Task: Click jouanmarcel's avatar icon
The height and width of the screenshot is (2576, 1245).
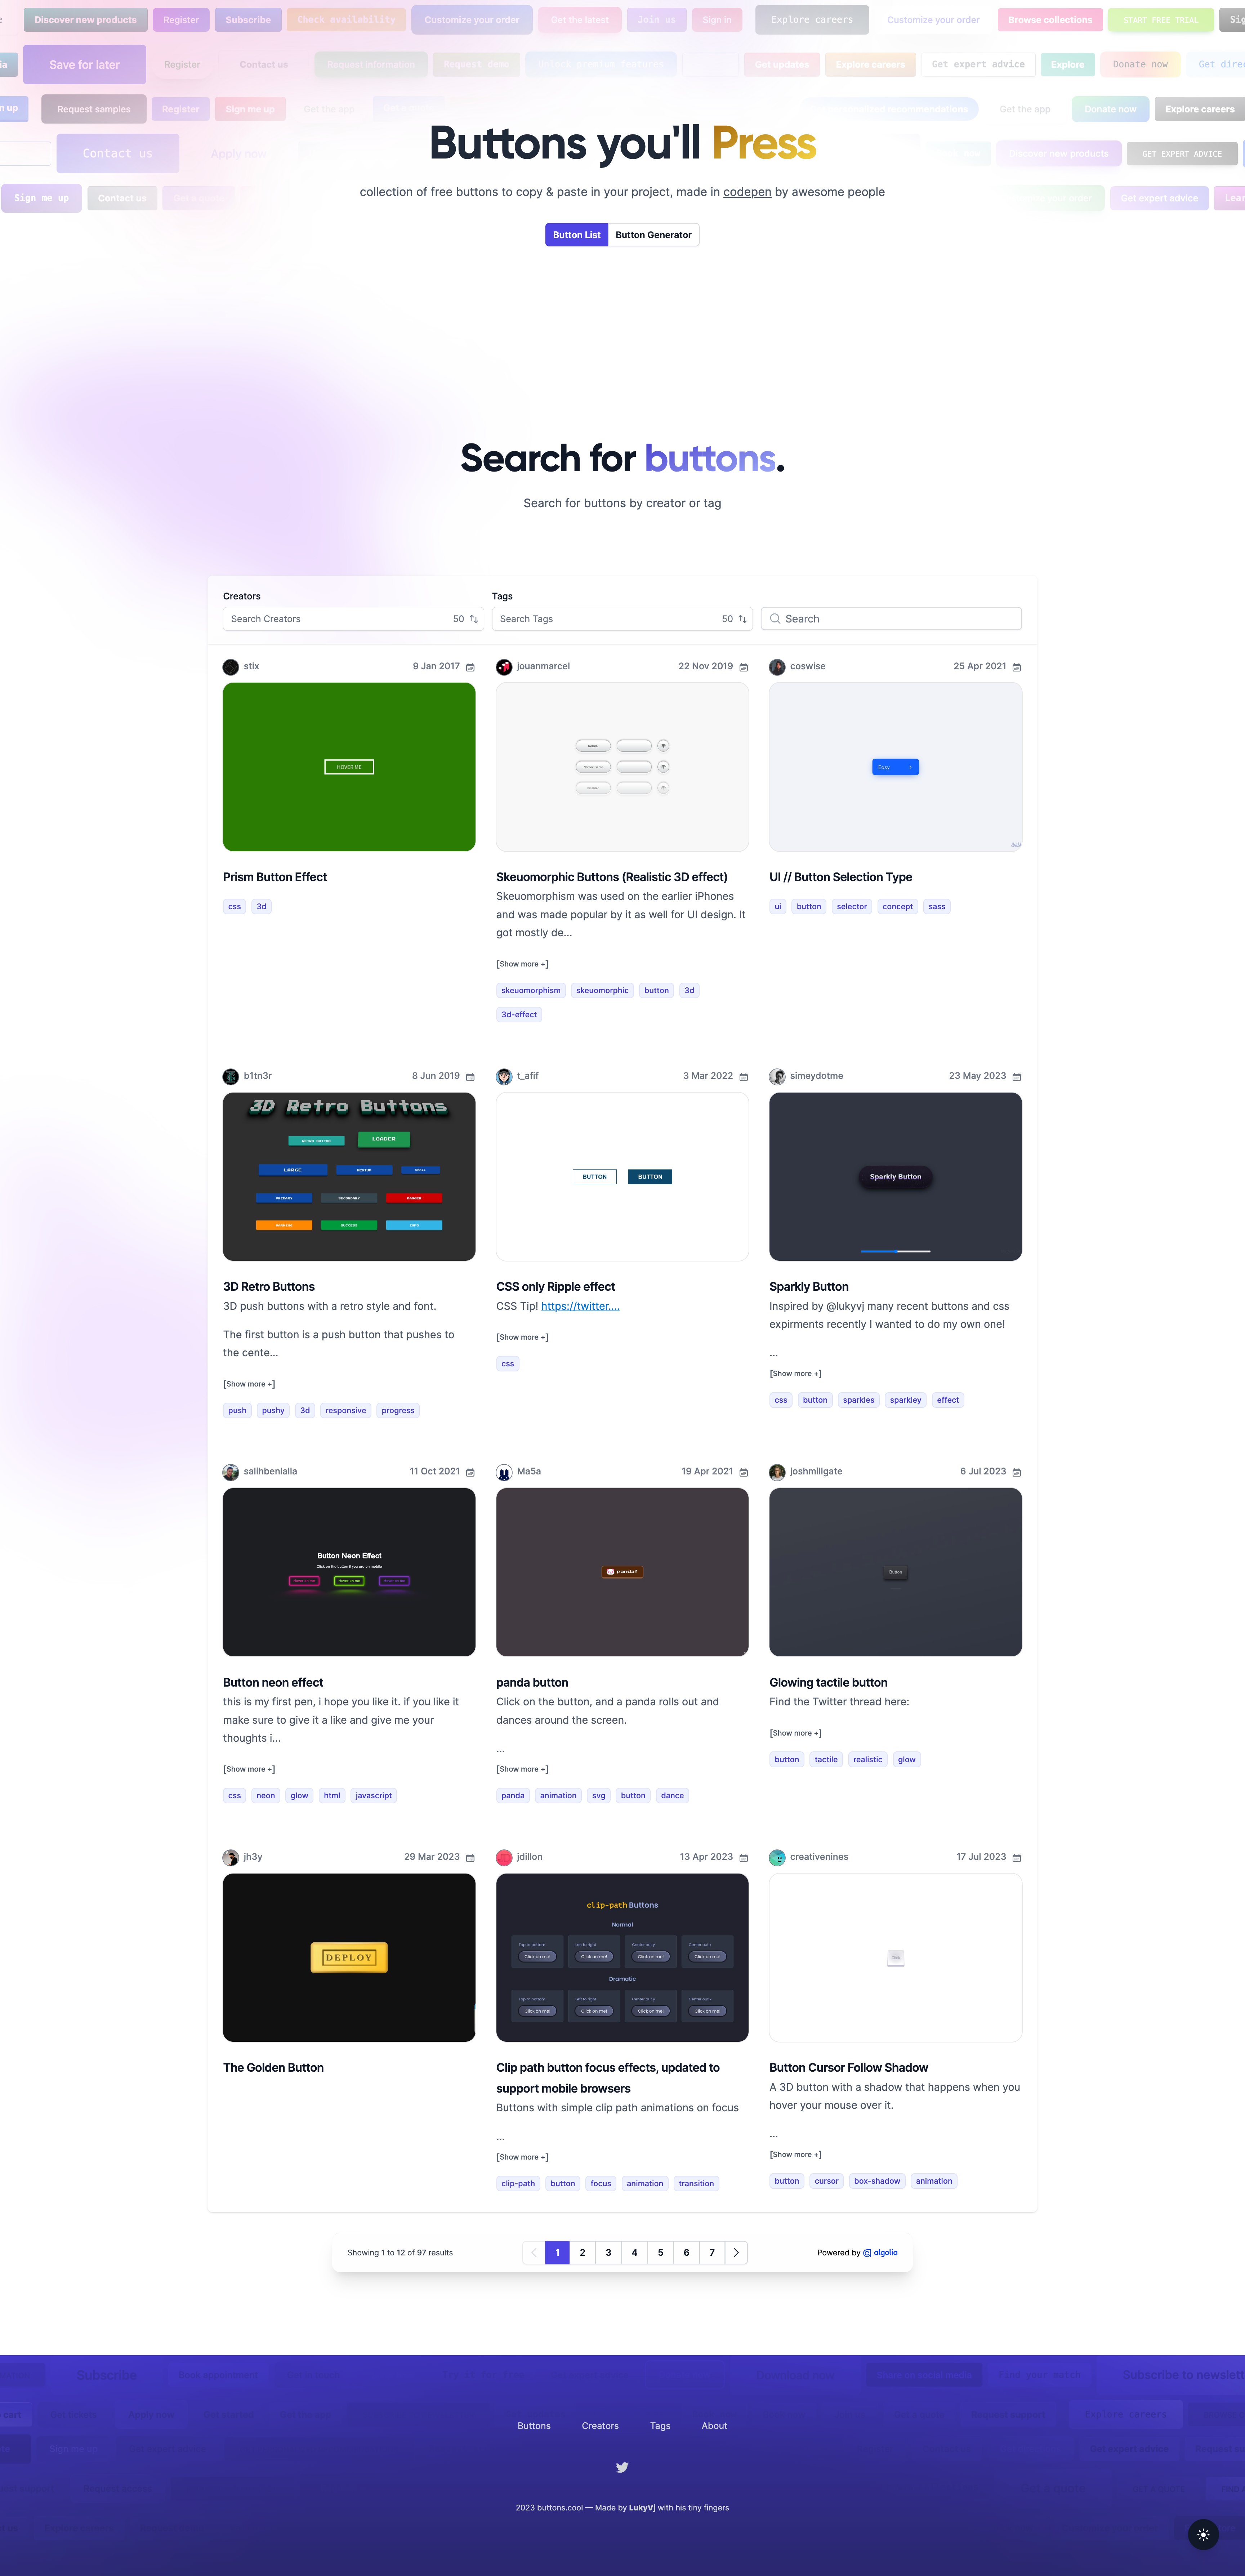Action: pos(504,667)
